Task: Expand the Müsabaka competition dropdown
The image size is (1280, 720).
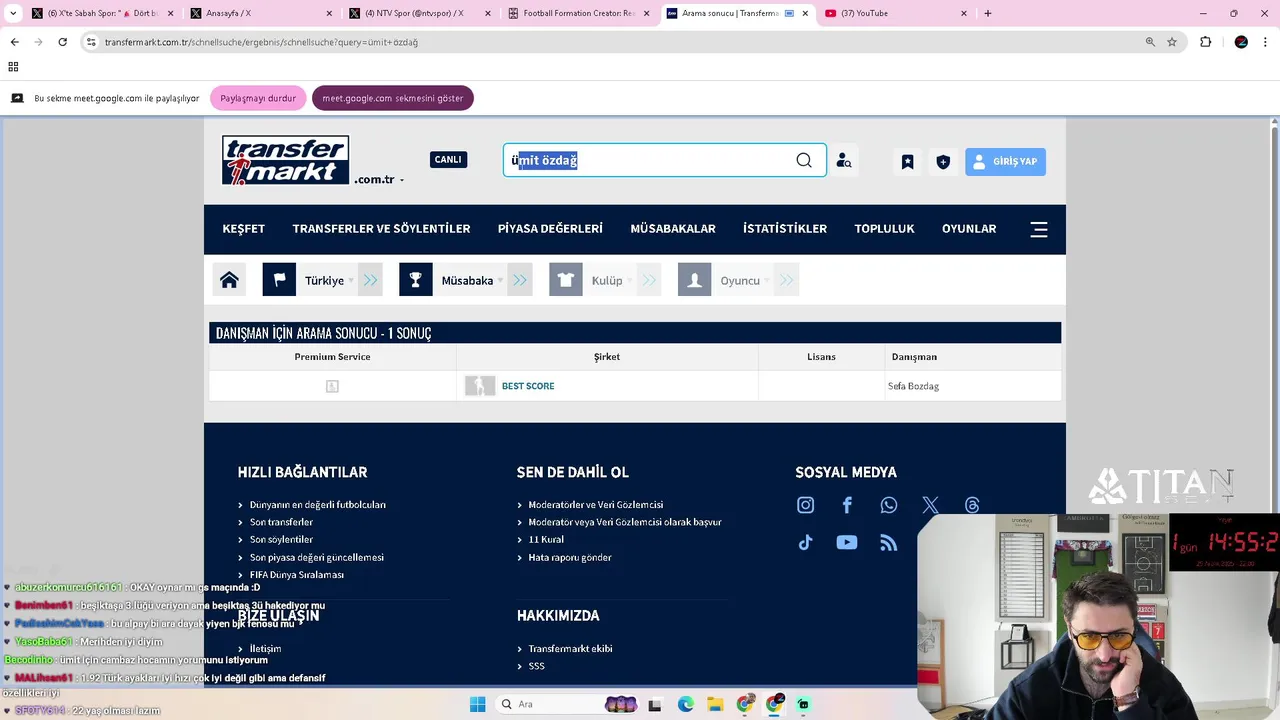Action: pos(500,281)
